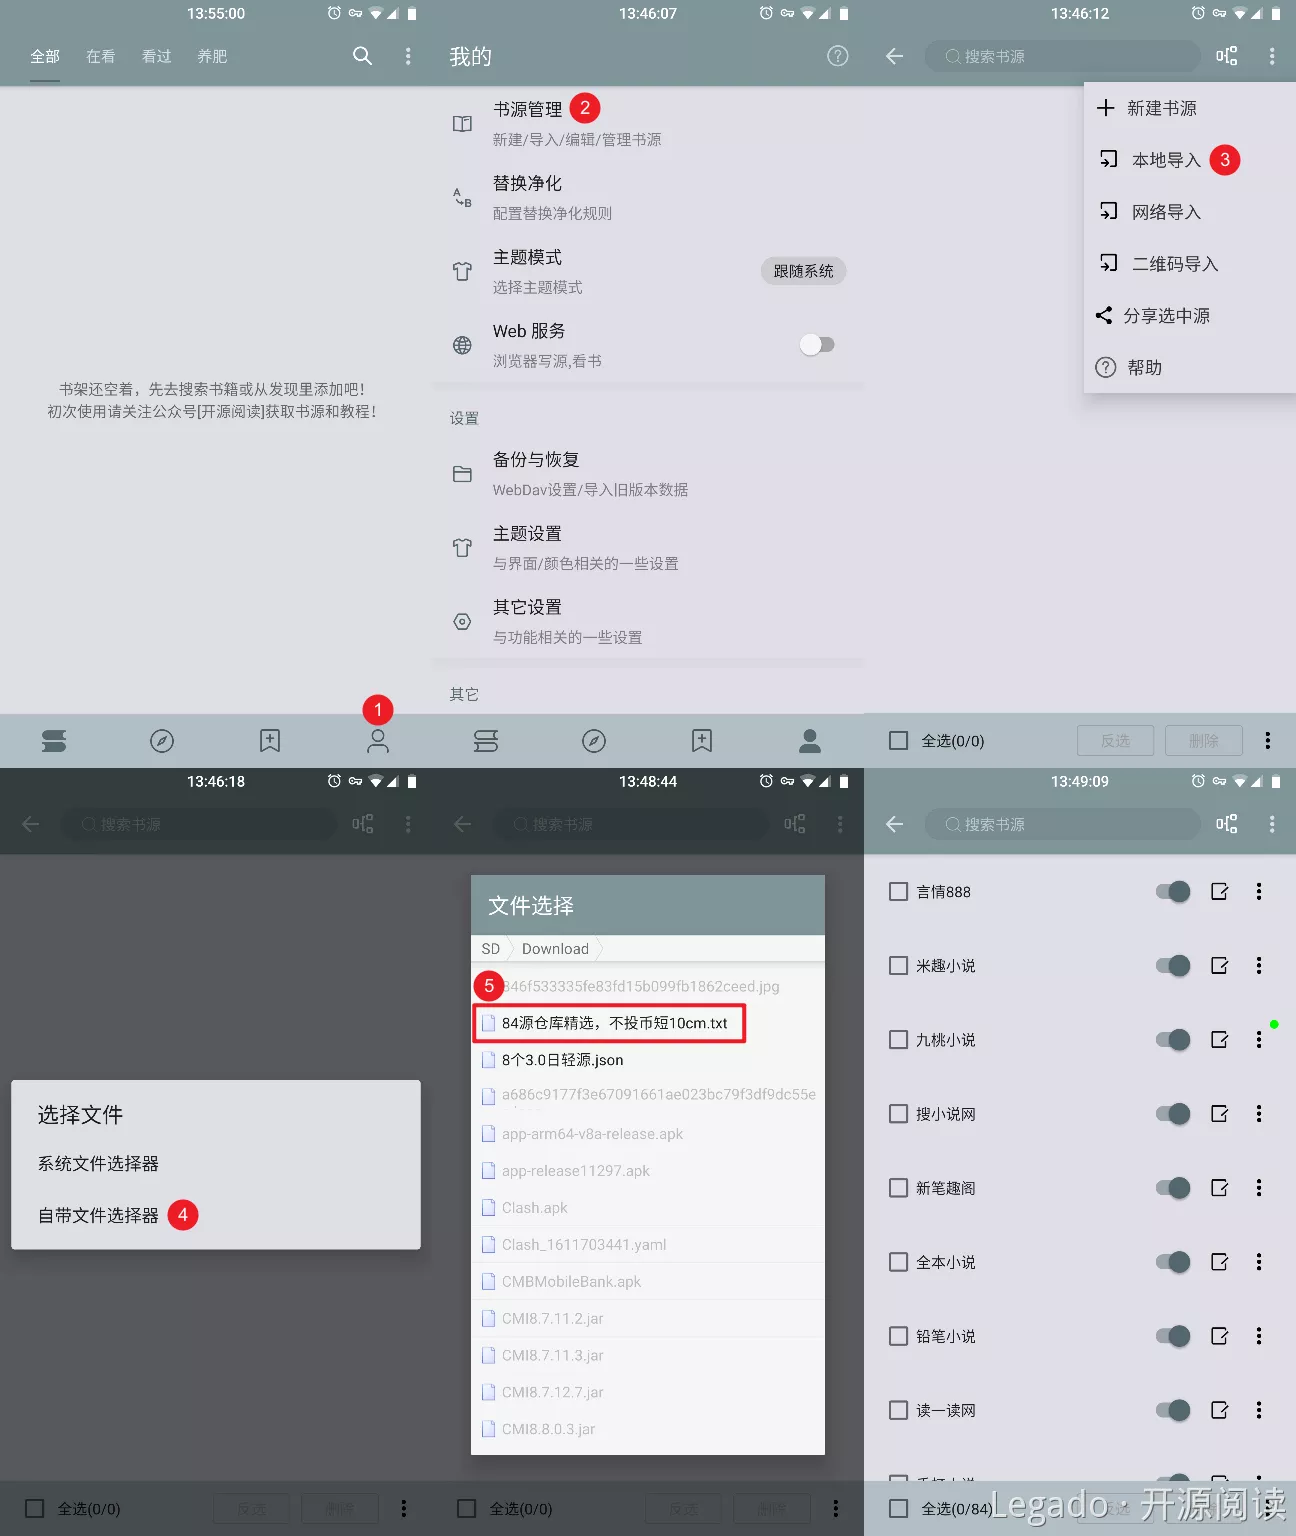Image resolution: width=1296 pixels, height=1536 pixels.
Task: Expand more options for 铅笔小说
Action: click(x=1259, y=1336)
